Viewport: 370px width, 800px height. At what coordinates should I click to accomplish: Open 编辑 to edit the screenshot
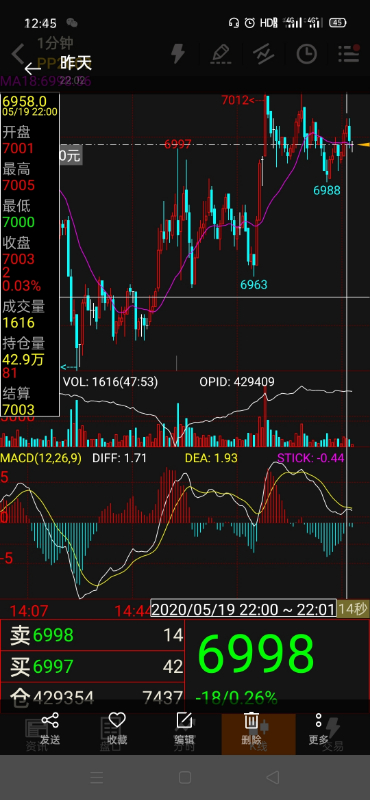[184, 729]
